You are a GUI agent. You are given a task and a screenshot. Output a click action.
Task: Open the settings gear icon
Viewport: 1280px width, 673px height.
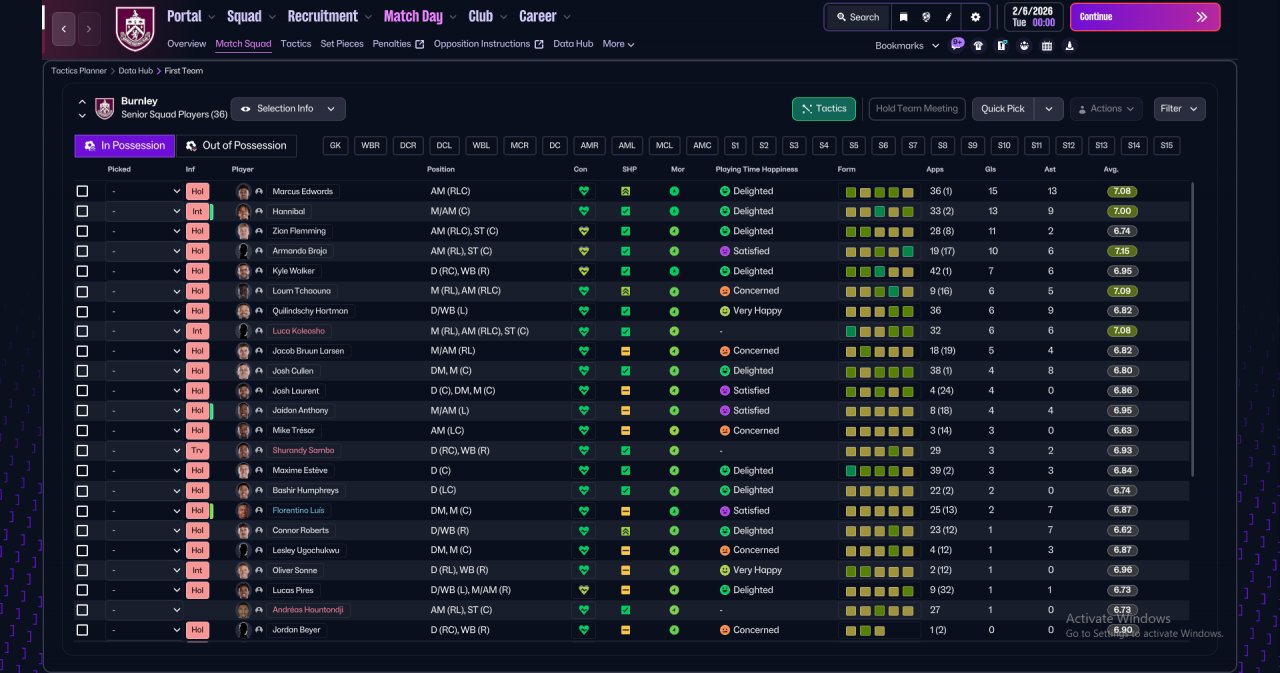coord(975,17)
